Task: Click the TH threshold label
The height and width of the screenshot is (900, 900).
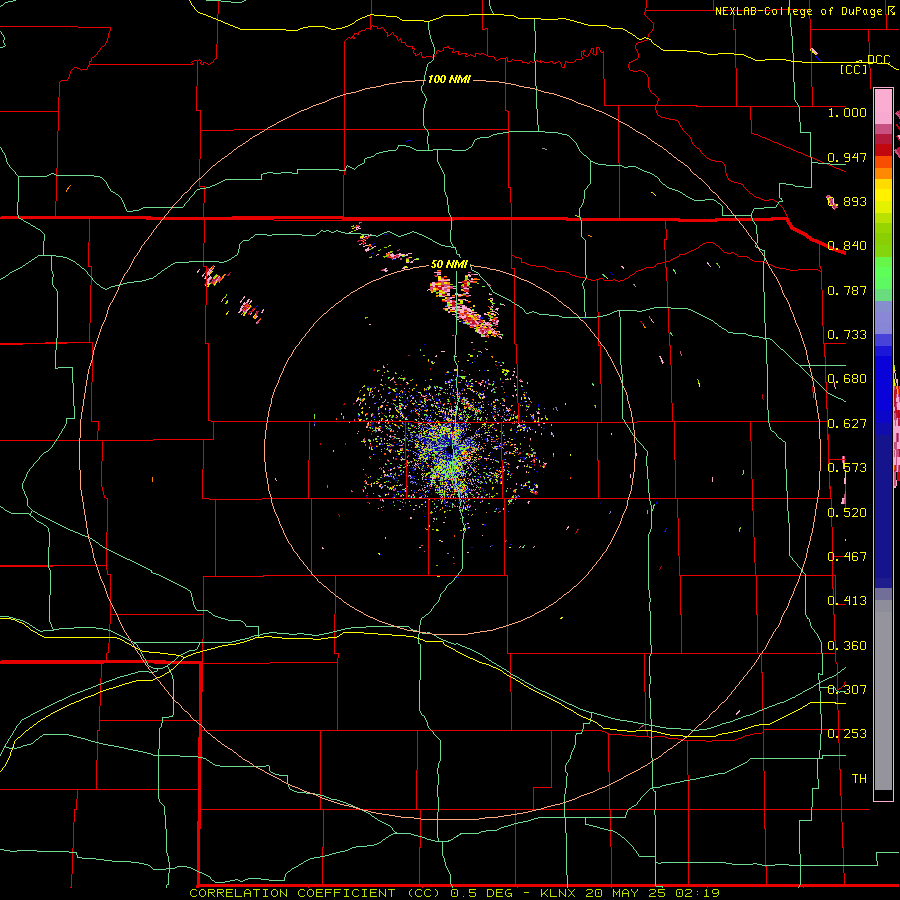Action: (859, 779)
